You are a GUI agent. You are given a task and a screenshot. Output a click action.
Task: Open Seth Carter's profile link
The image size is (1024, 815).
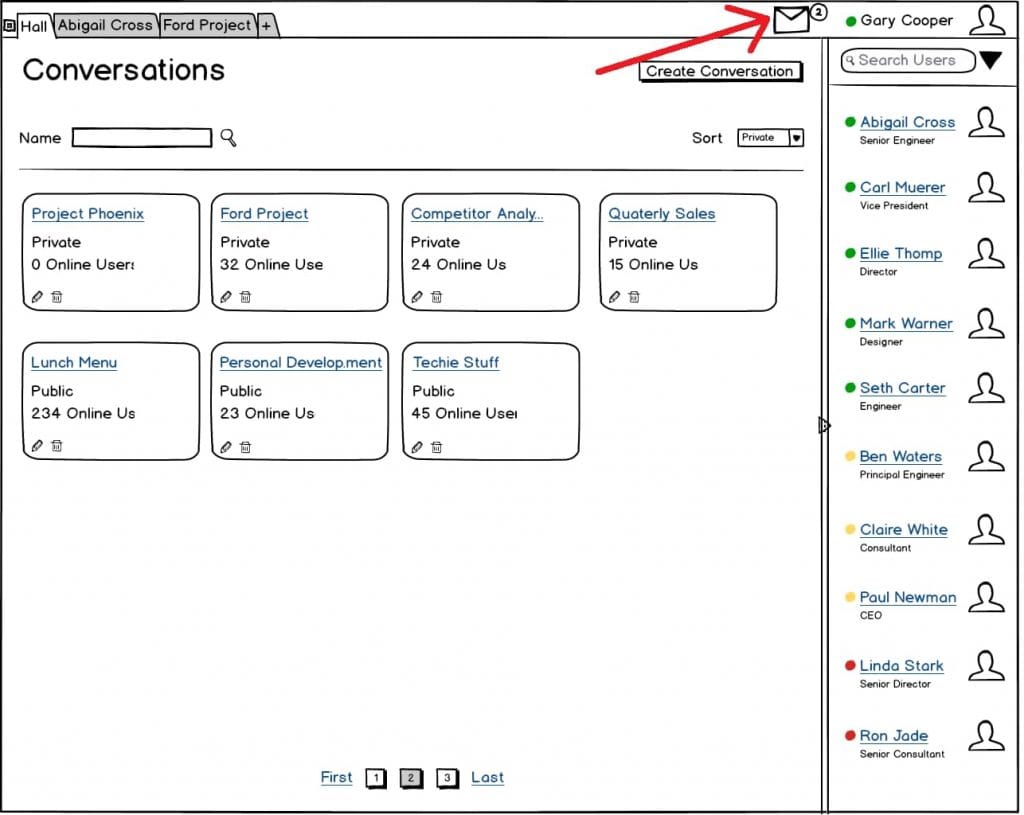903,388
